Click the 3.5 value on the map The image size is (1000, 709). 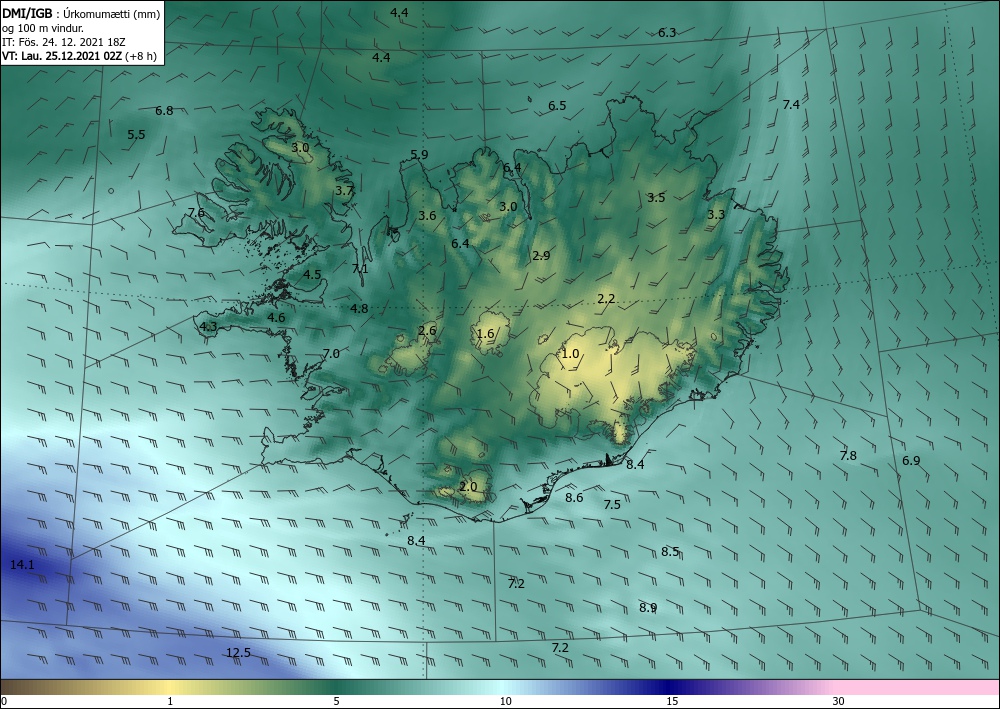coord(656,198)
